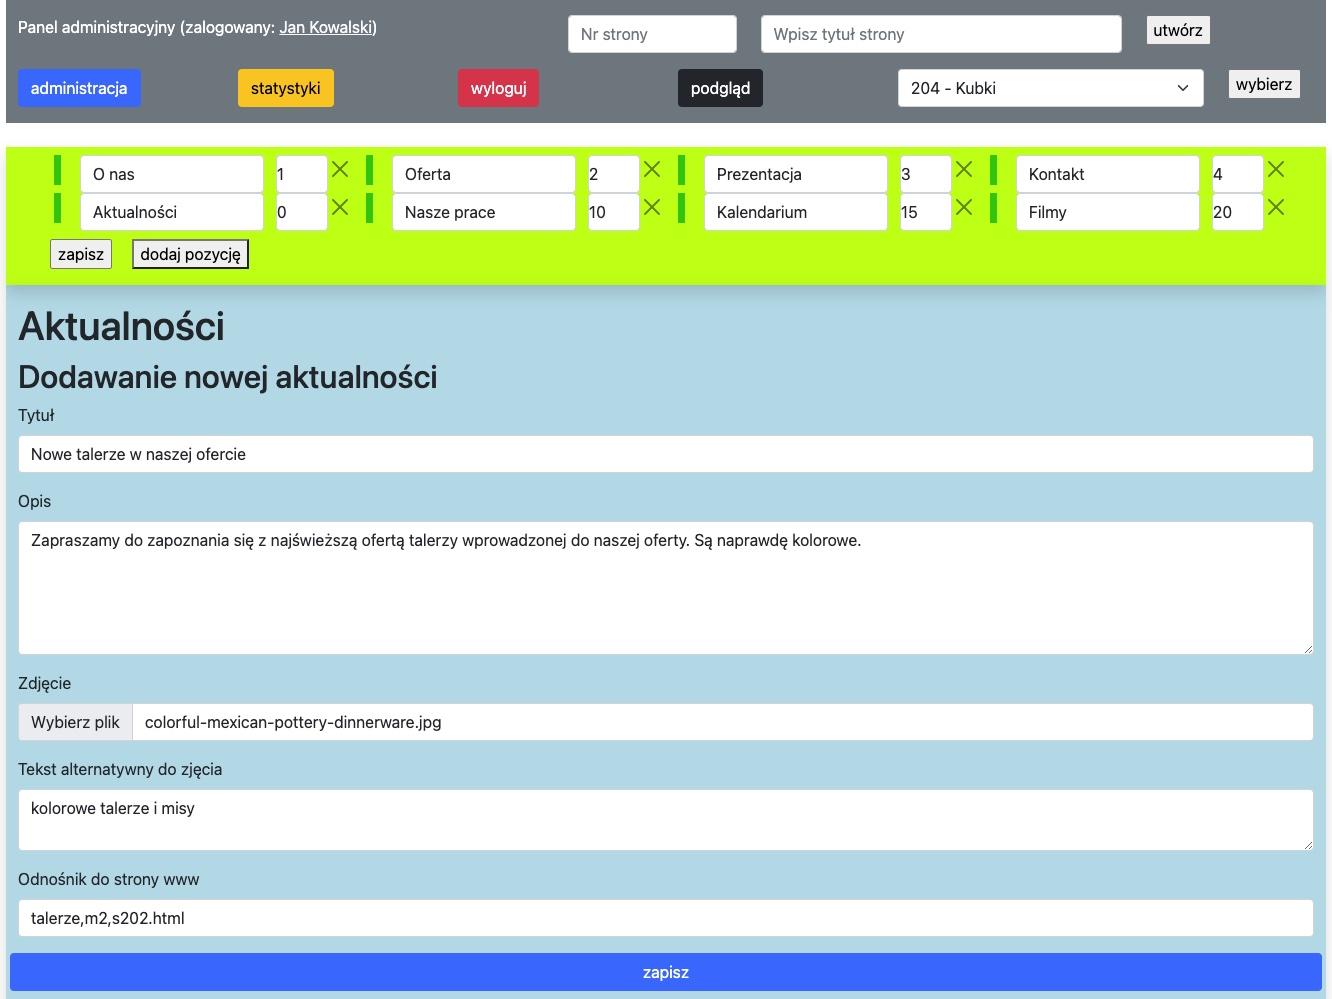This screenshot has width=1332, height=999.
Task: Click the utwórz button
Action: tap(1177, 30)
